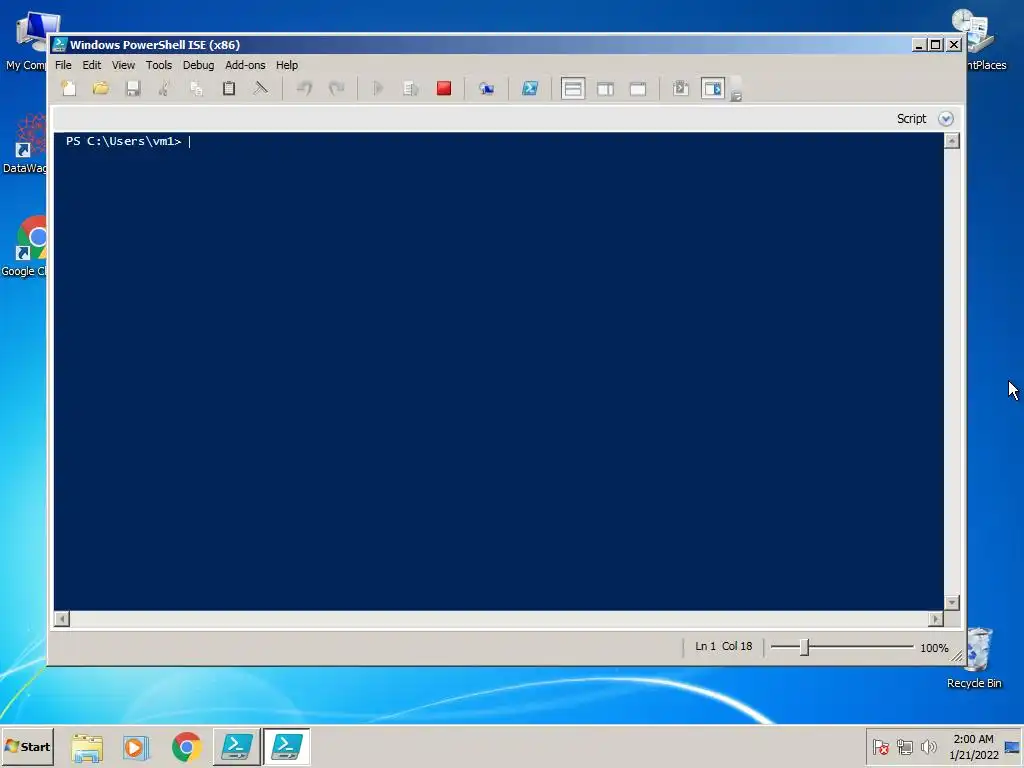Open the View menu

point(123,65)
